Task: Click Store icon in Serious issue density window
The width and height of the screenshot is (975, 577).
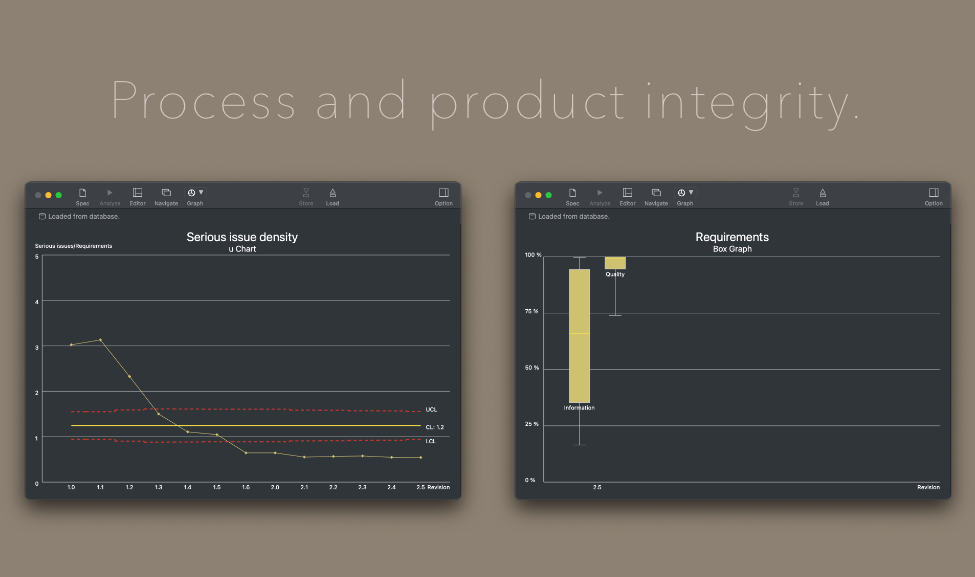Action: coord(306,193)
